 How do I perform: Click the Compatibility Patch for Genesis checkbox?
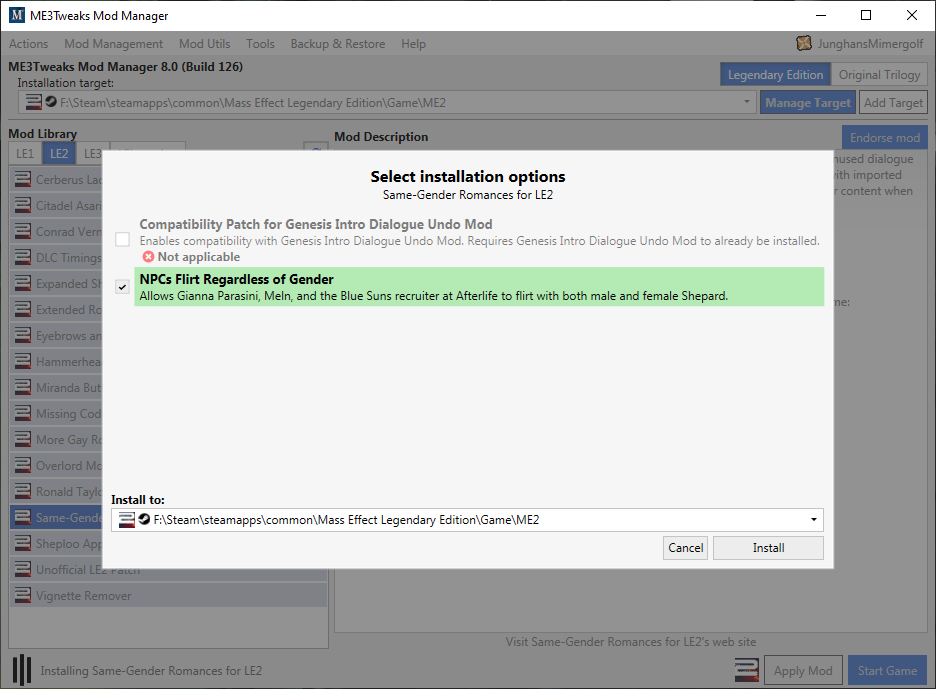pos(122,240)
